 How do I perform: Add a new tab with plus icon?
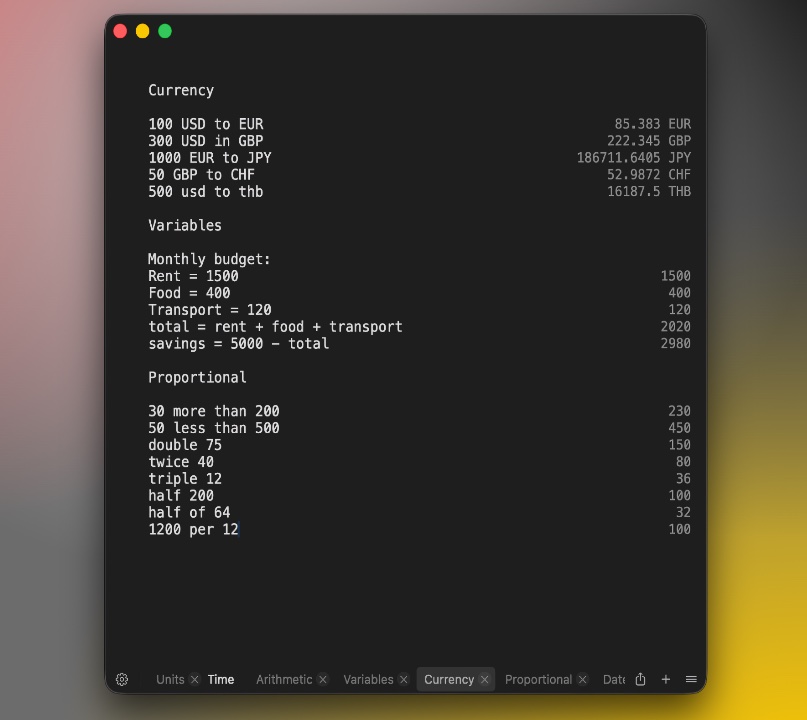point(665,679)
